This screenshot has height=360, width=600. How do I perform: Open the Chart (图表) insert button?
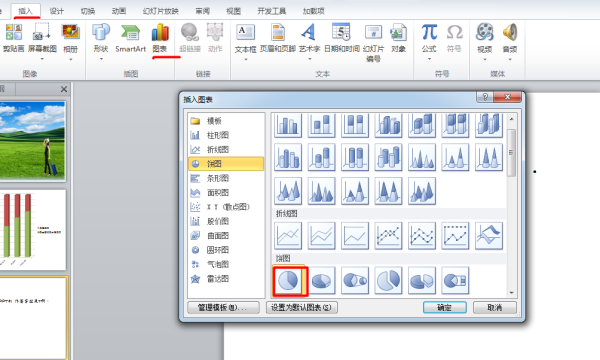[x=160, y=38]
